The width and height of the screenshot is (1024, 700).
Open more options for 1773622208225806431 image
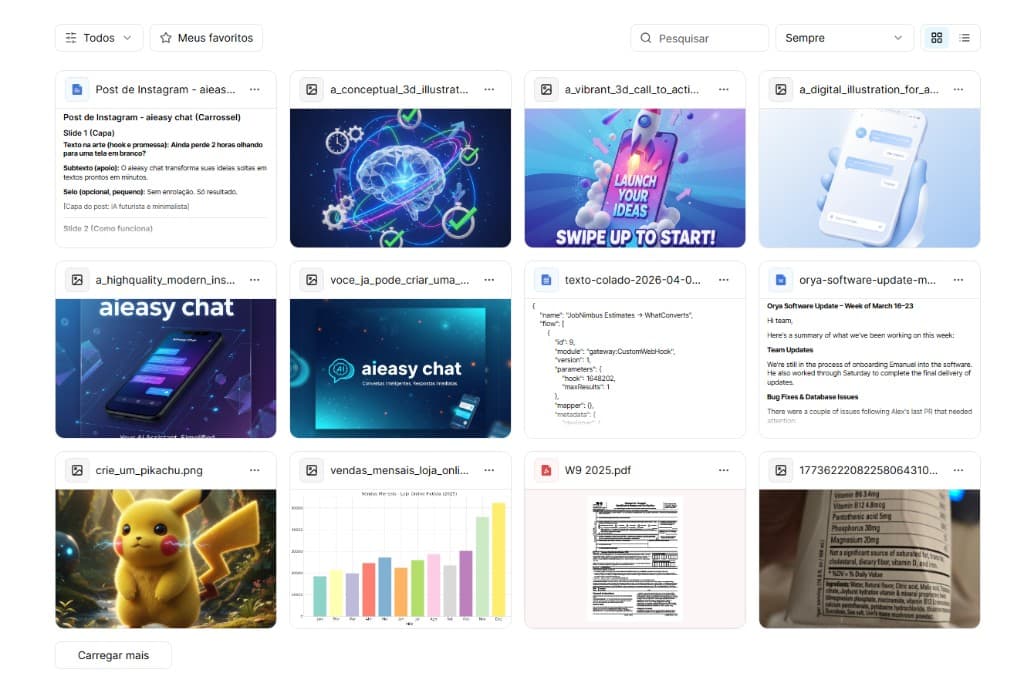(x=958, y=470)
